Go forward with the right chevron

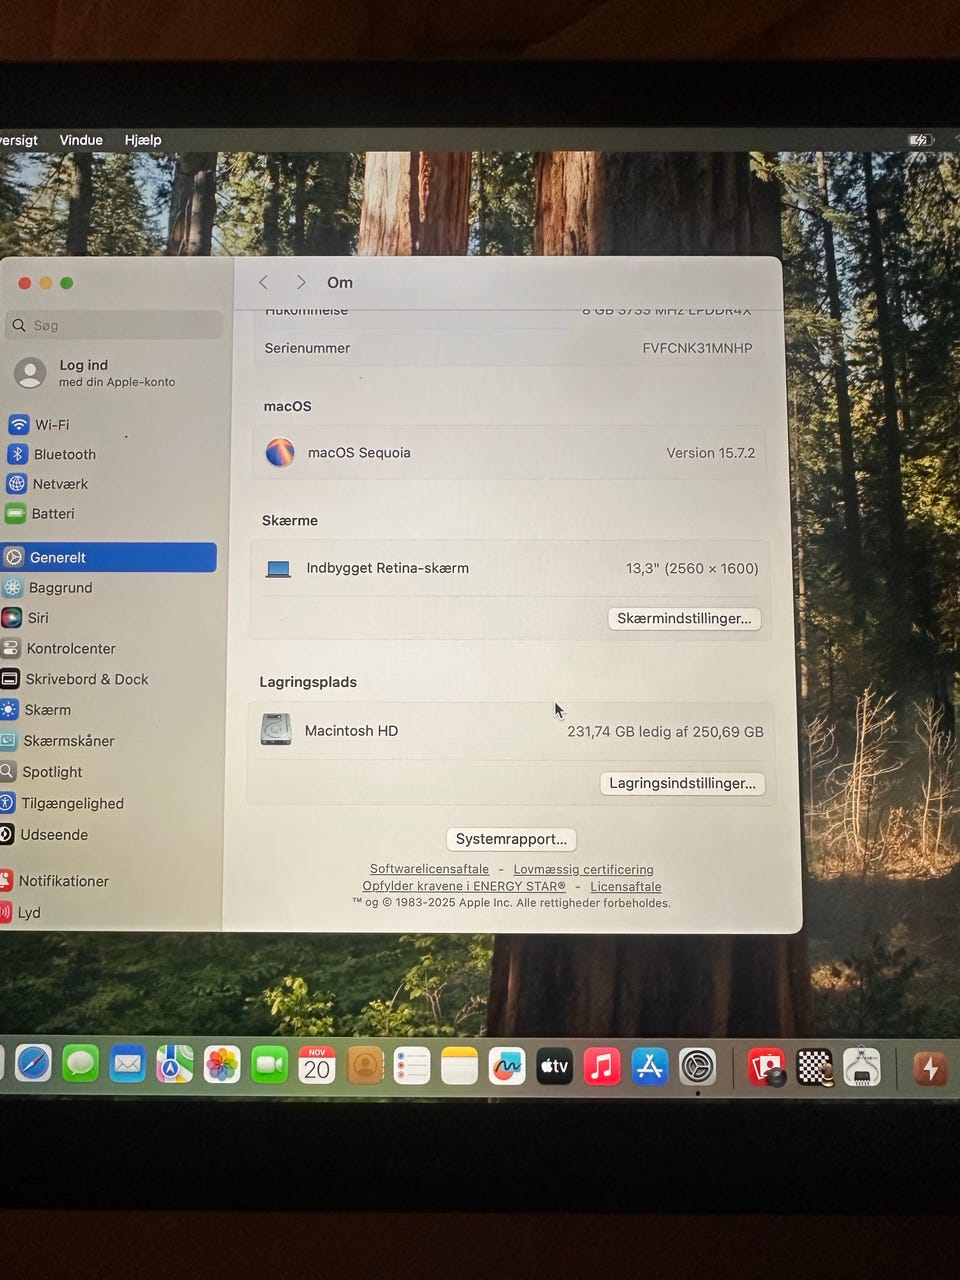click(x=300, y=283)
